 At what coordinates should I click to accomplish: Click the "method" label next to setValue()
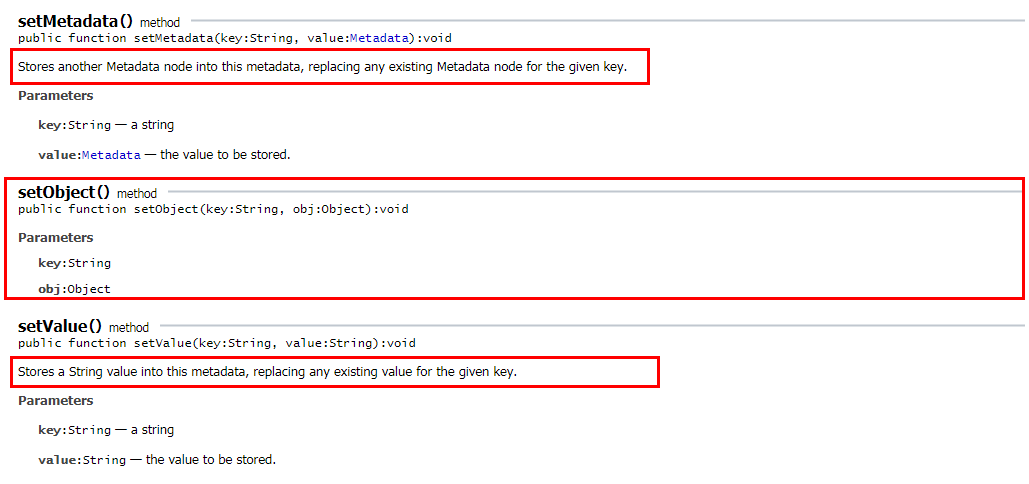coord(129,327)
